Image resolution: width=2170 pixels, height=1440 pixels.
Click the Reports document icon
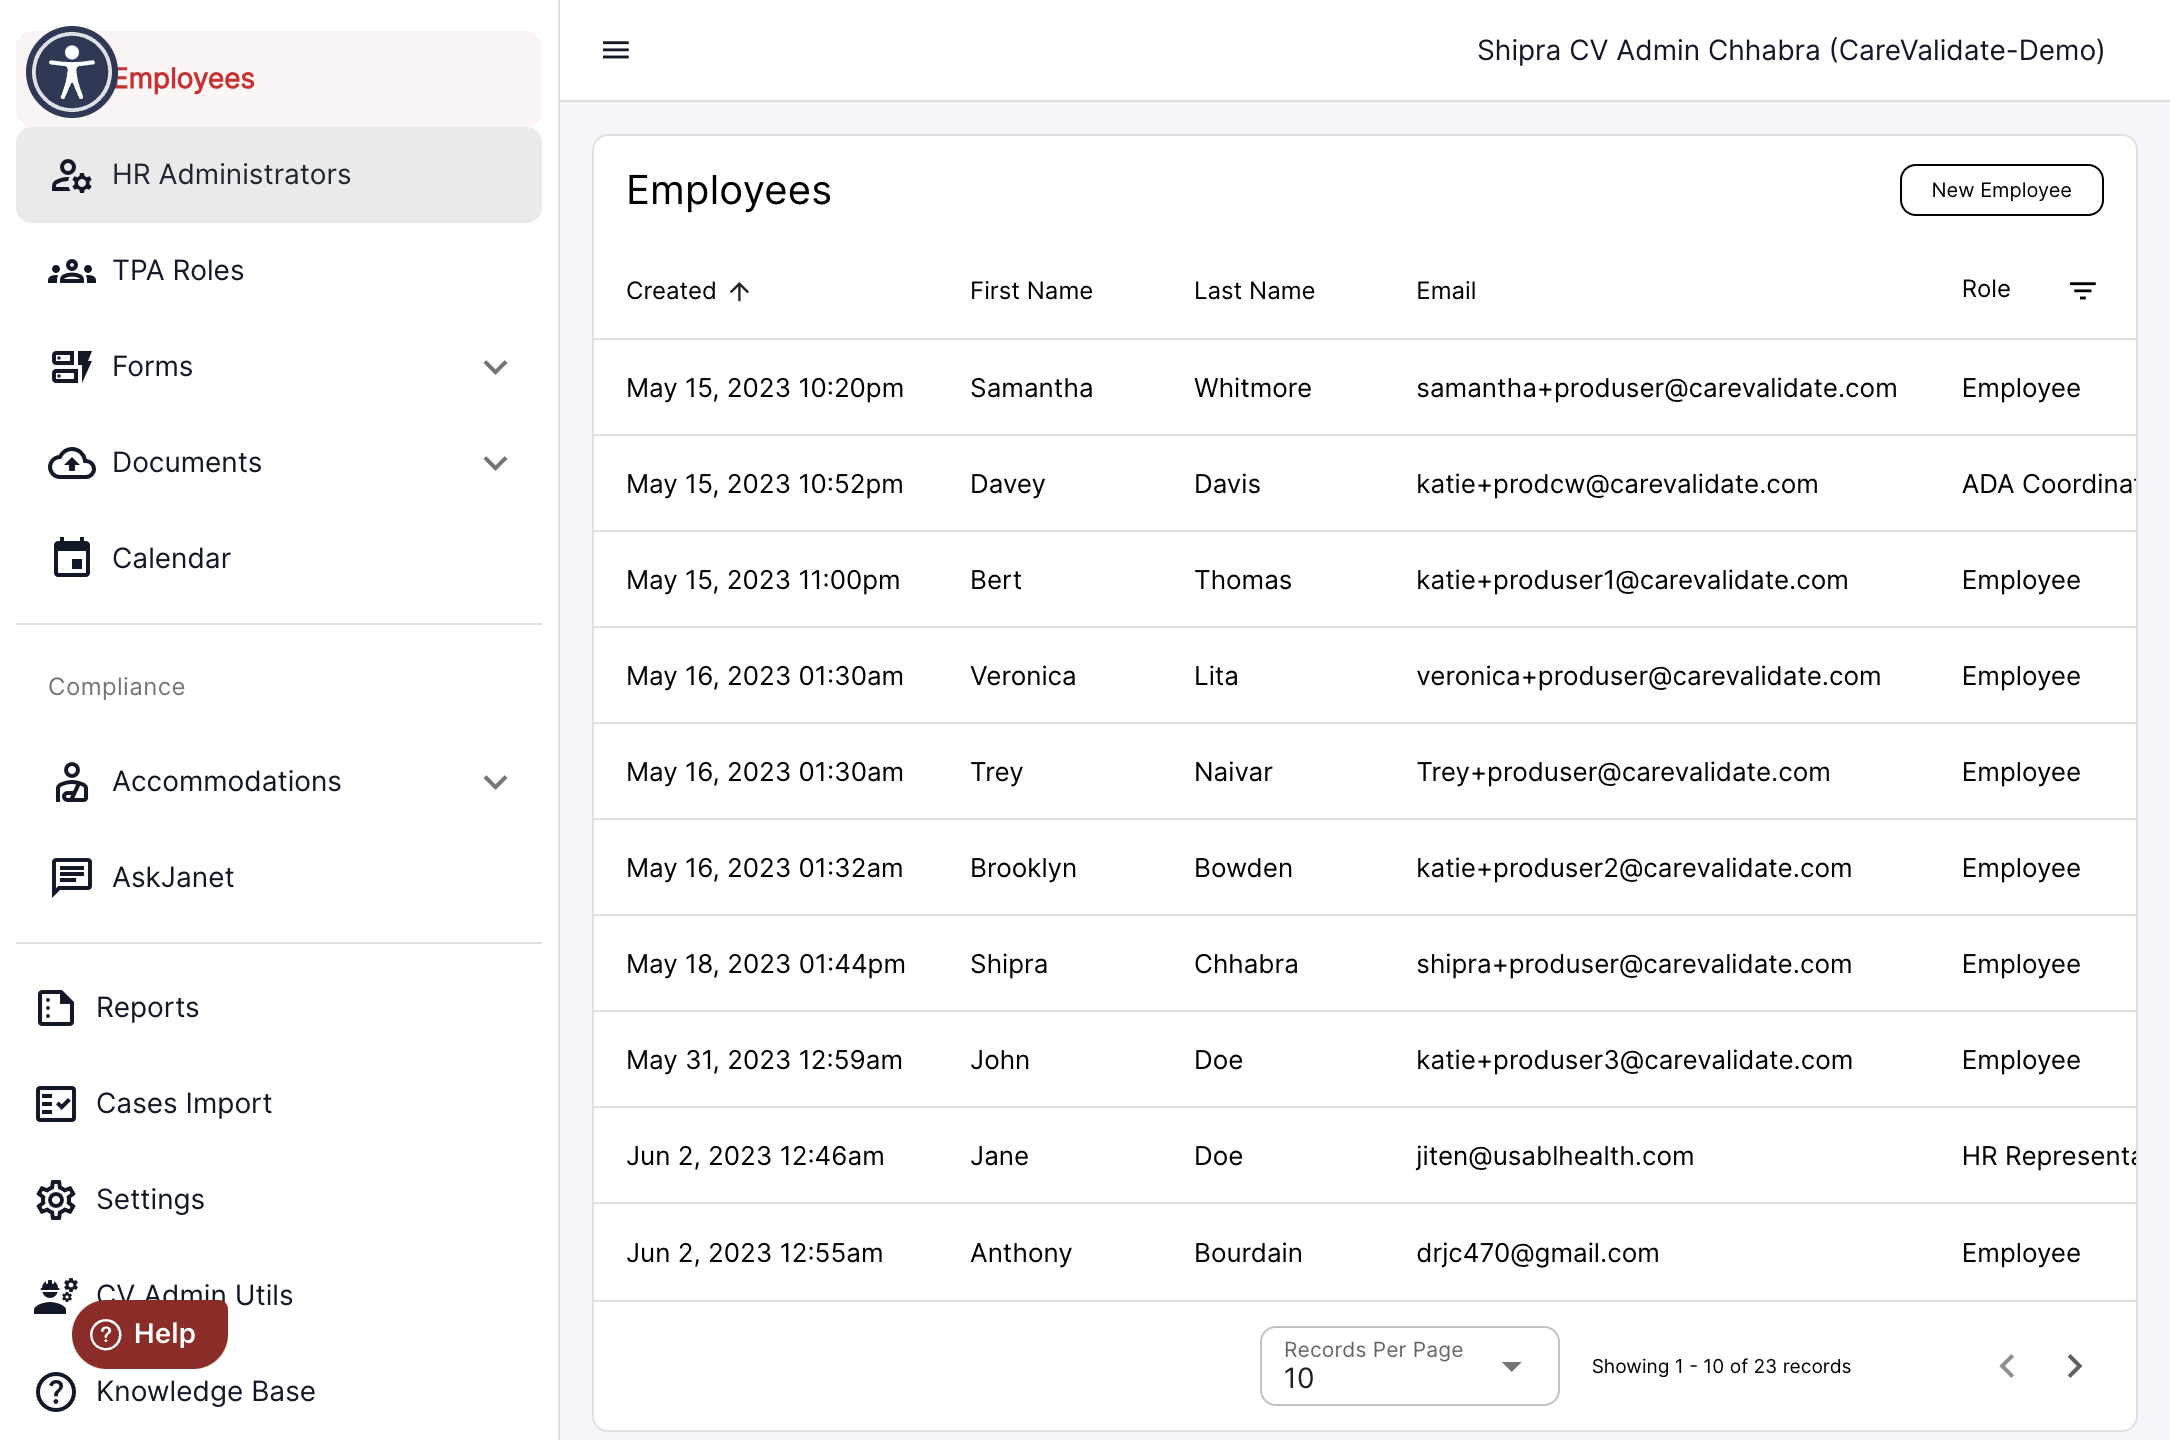pos(56,1008)
